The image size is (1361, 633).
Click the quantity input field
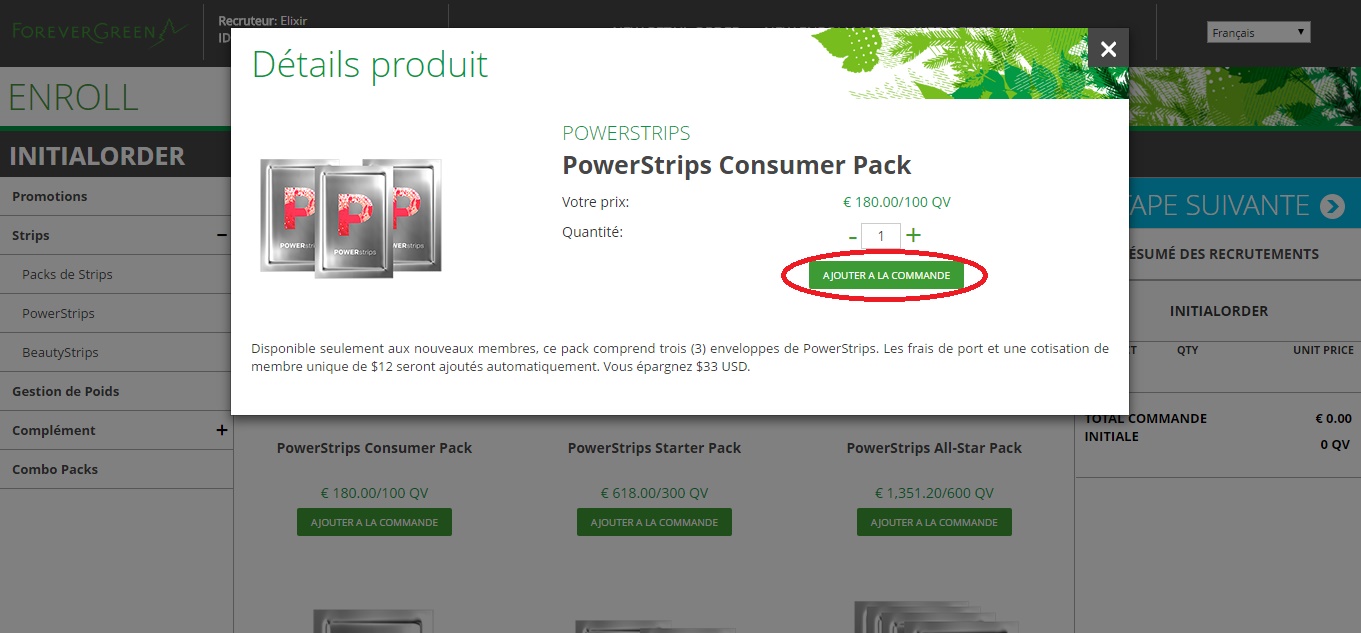point(881,236)
